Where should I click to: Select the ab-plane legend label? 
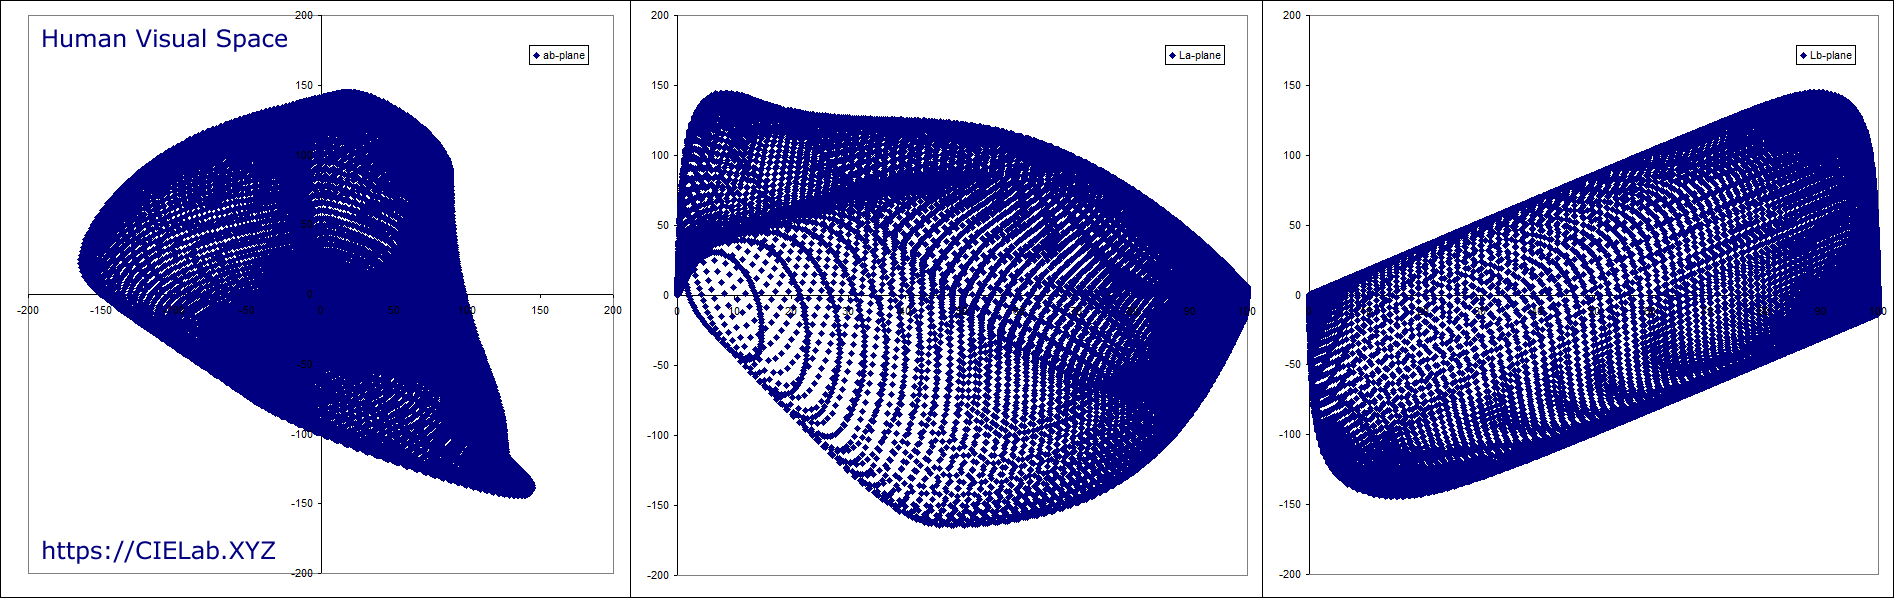pyautogui.click(x=564, y=56)
